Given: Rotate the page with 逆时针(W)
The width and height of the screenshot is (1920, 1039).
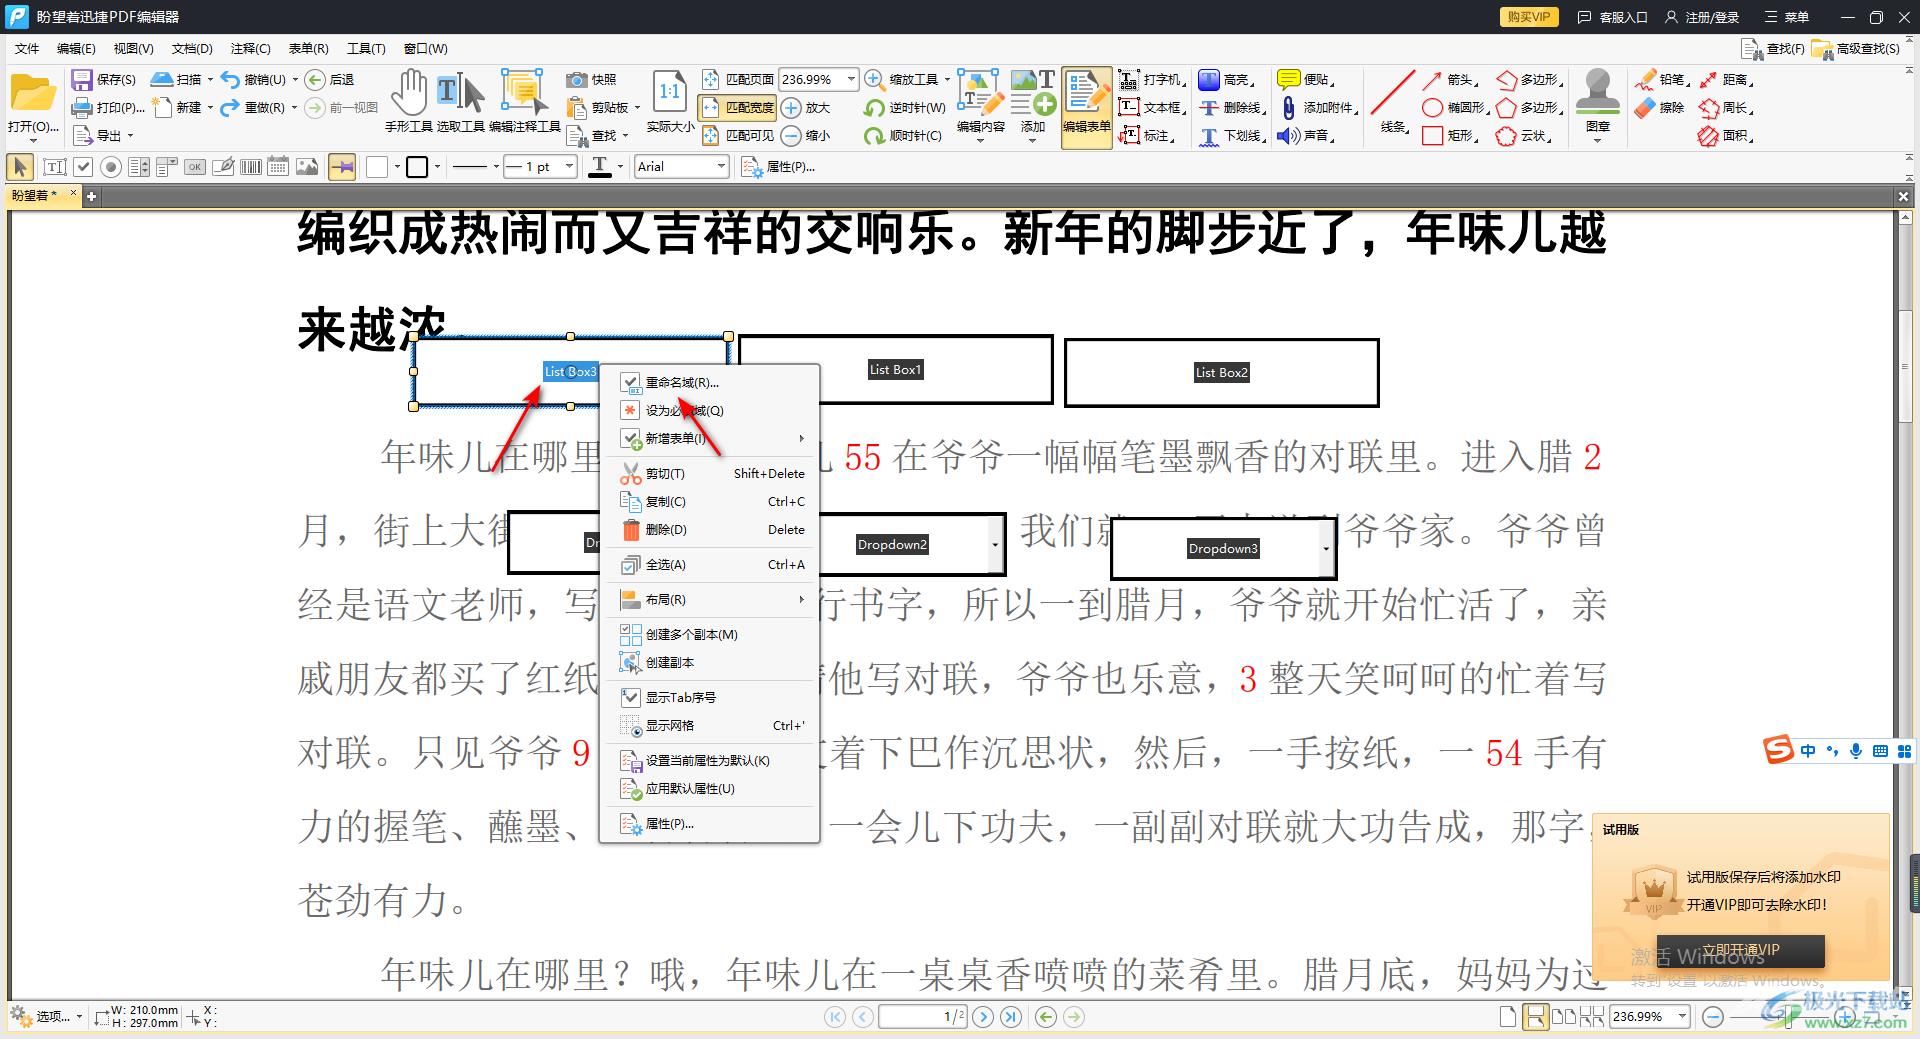Looking at the screenshot, I should [905, 107].
